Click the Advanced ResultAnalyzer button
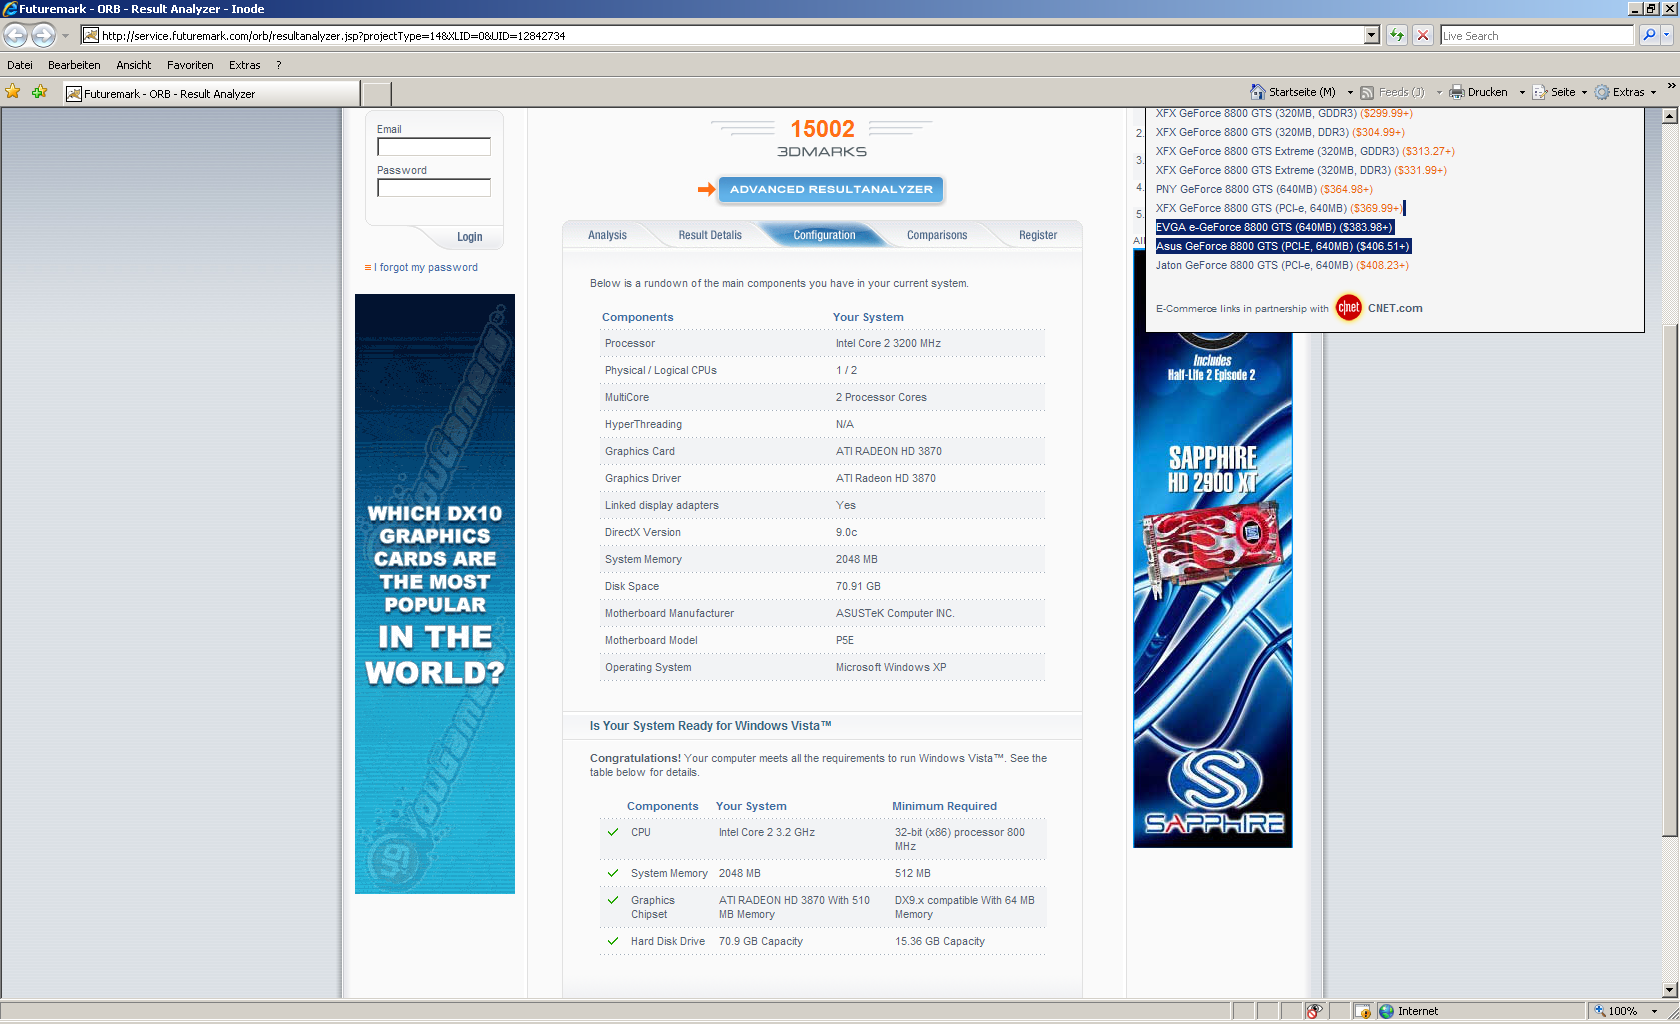This screenshot has height=1024, width=1680. point(831,189)
